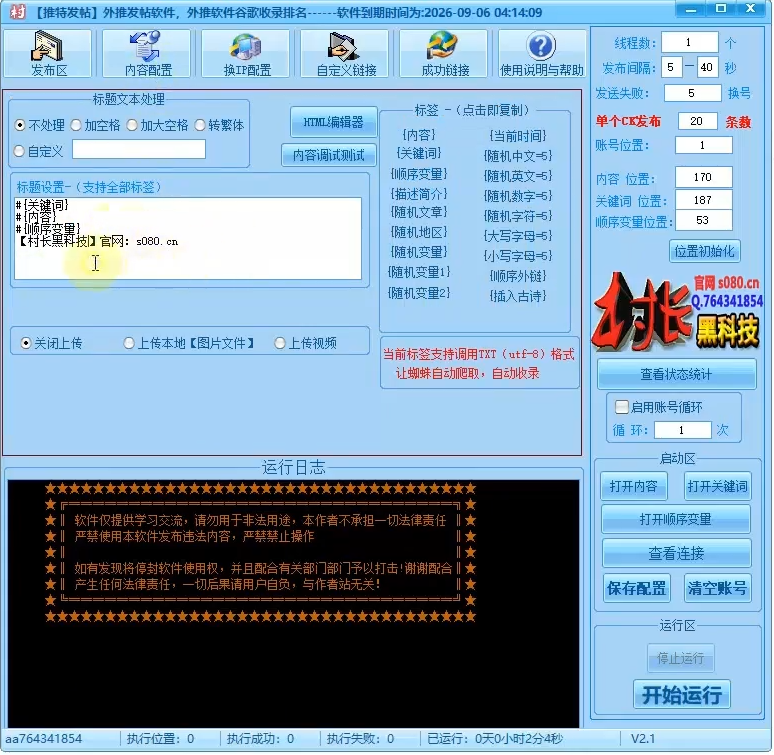Click the 查看连接 button

pos(676,553)
